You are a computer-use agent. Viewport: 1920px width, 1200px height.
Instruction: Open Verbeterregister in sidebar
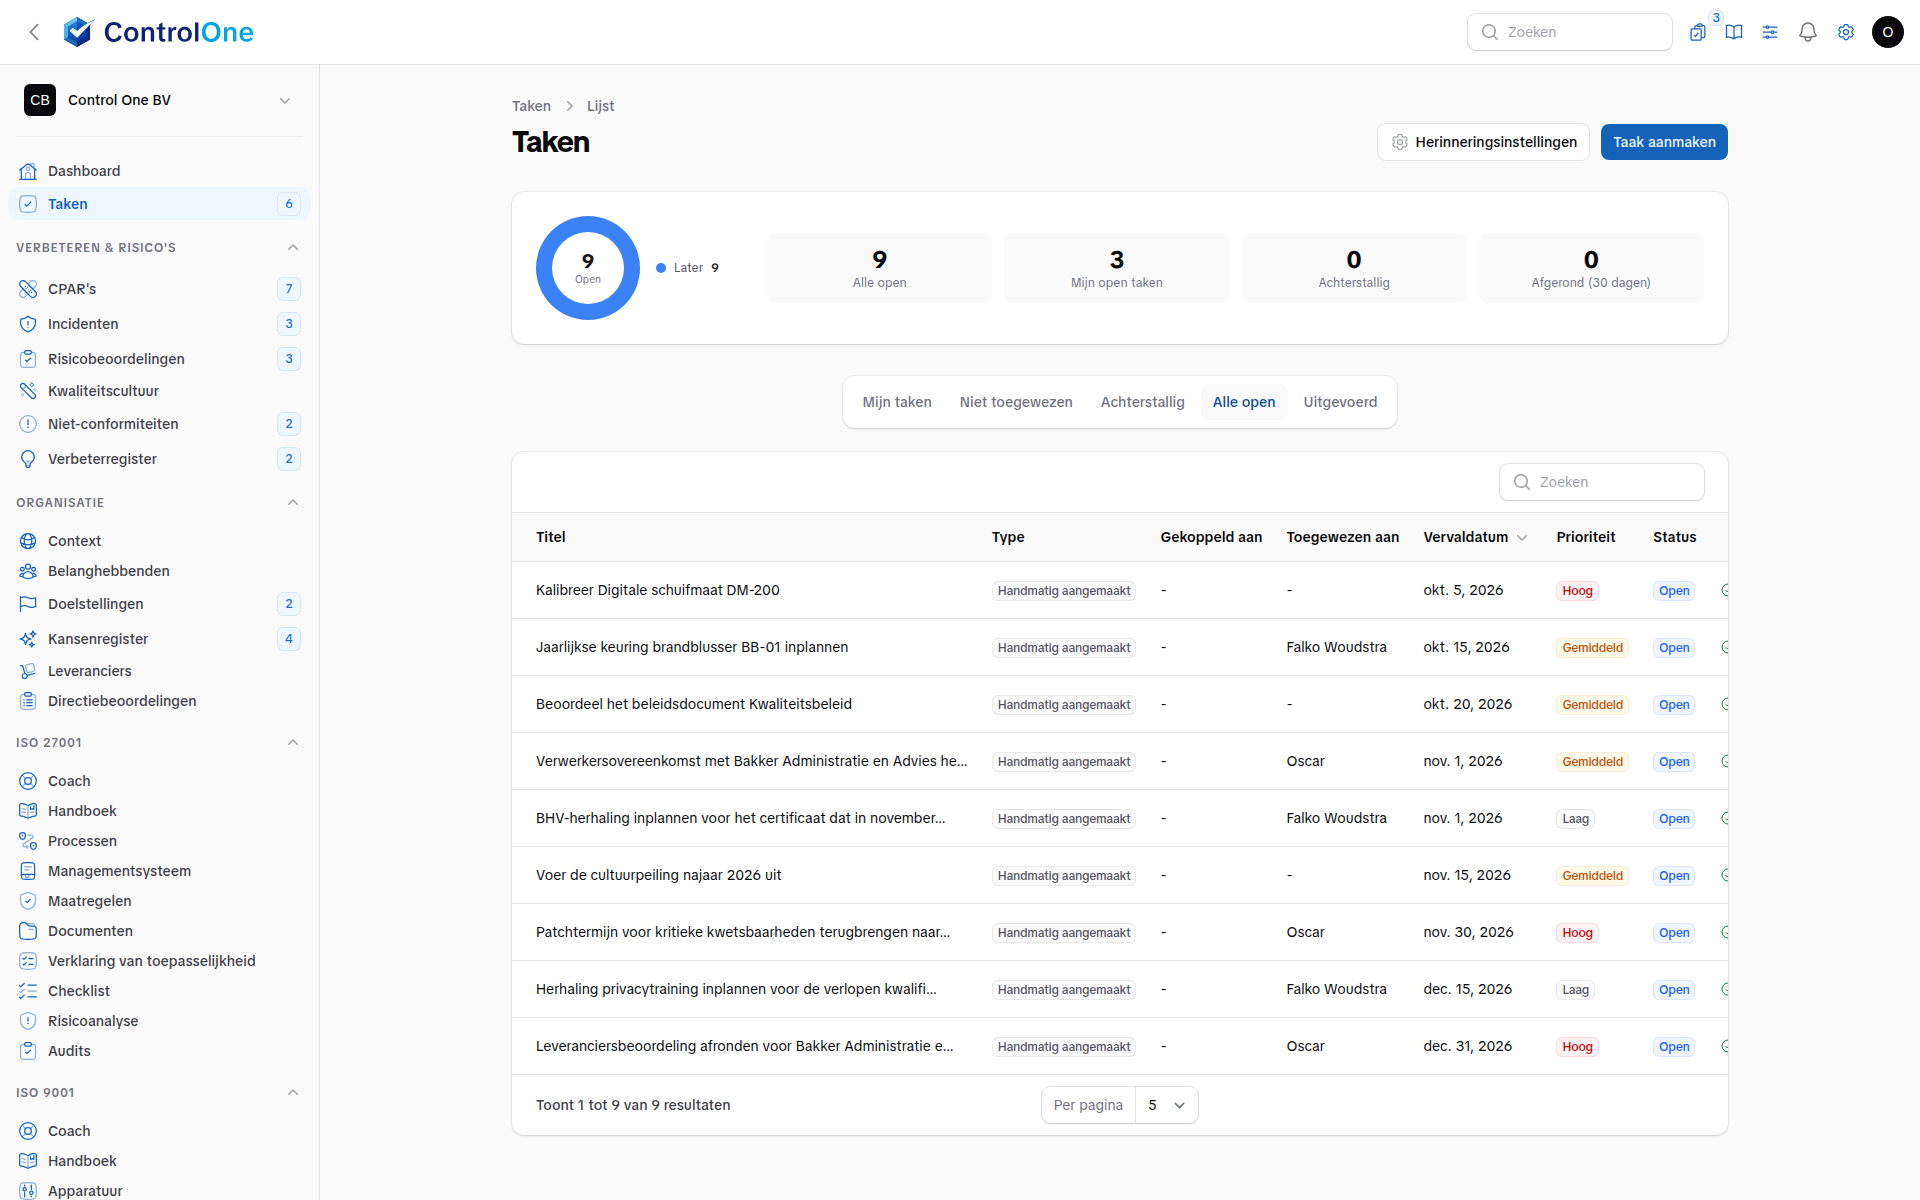(159, 459)
